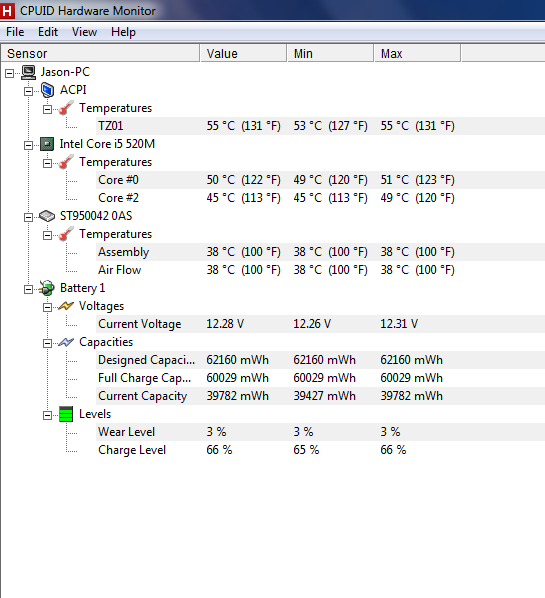Viewport: 545px width, 598px height.
Task: Collapse the Levels node
Action: point(48,415)
